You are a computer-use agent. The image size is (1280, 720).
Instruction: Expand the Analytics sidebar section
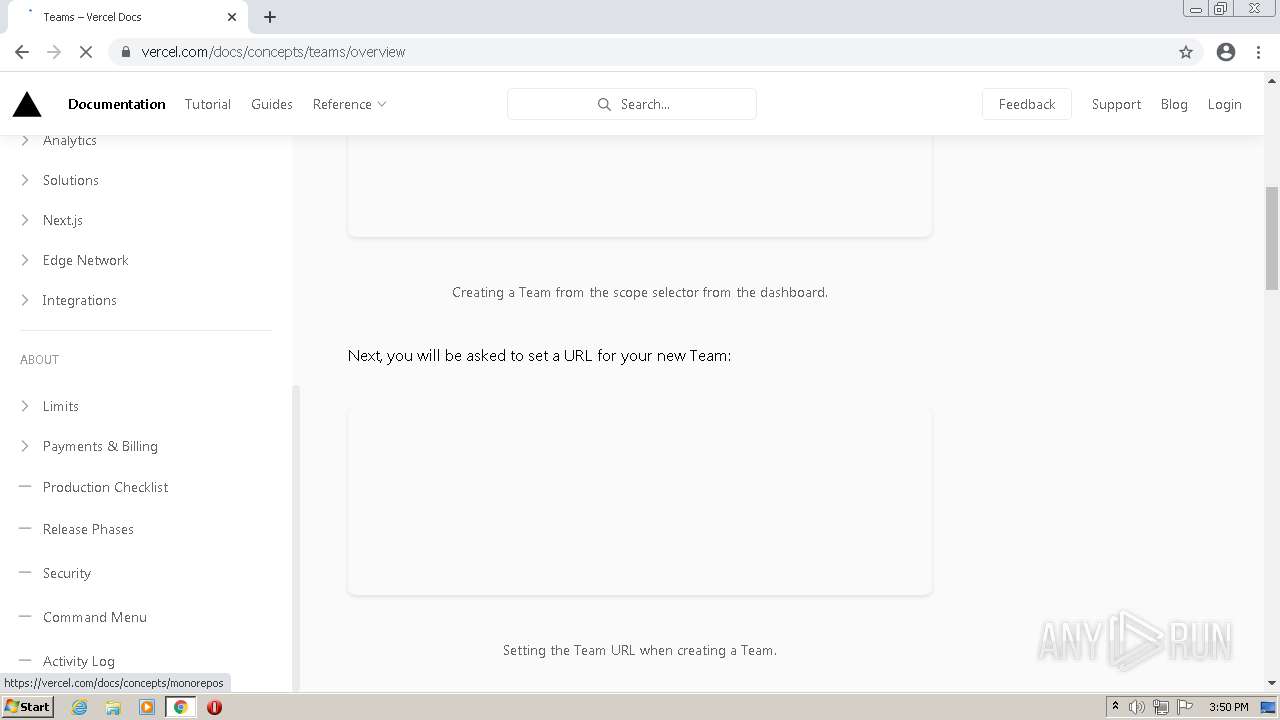click(x=25, y=140)
